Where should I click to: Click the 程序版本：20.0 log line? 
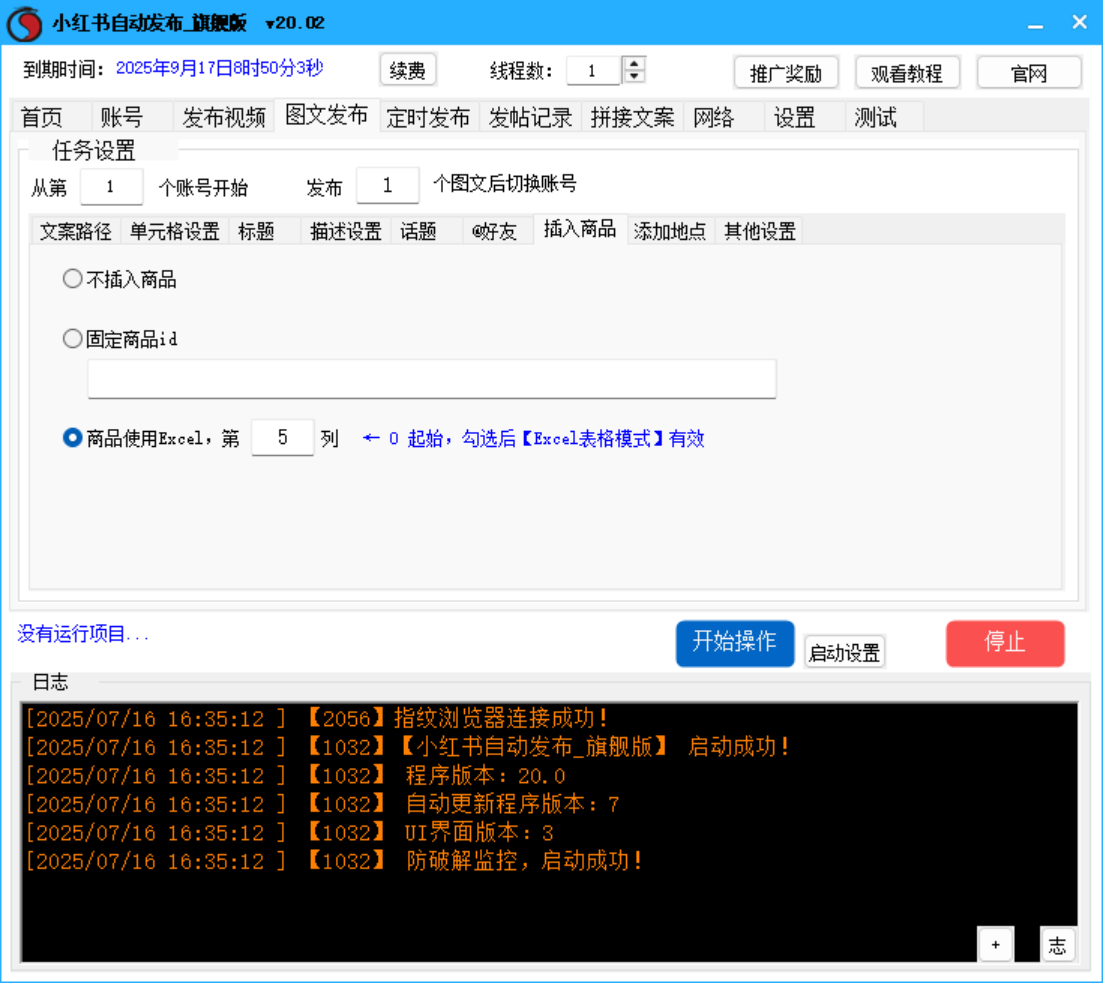pyautogui.click(x=294, y=776)
